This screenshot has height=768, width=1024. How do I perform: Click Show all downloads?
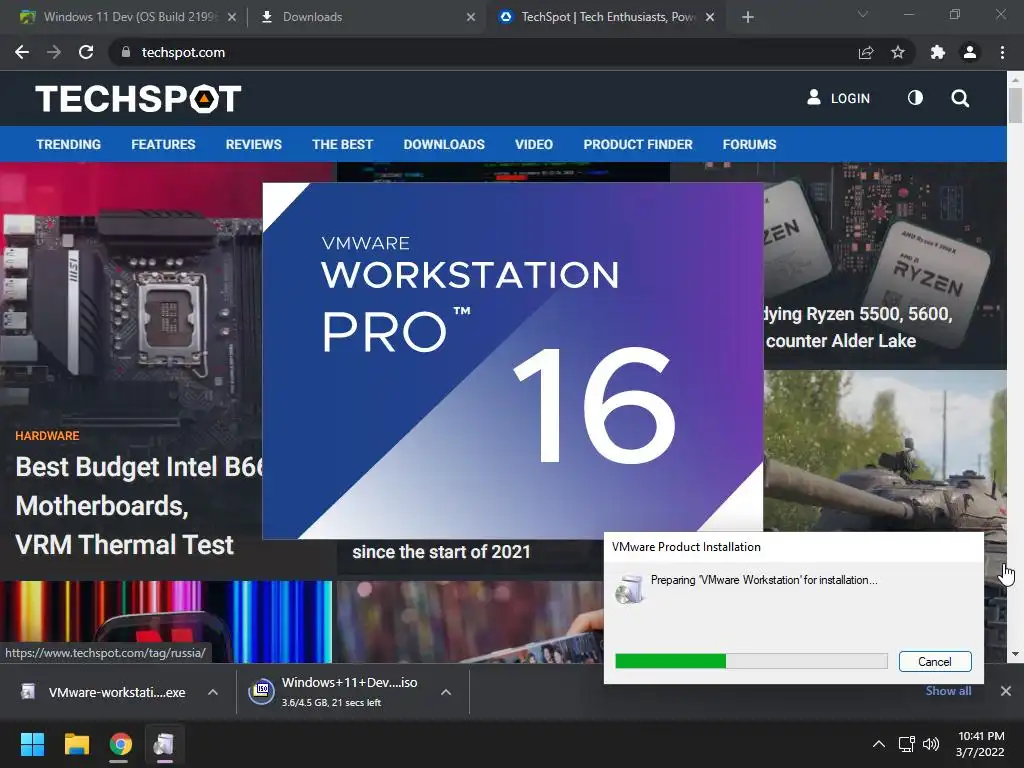click(948, 691)
